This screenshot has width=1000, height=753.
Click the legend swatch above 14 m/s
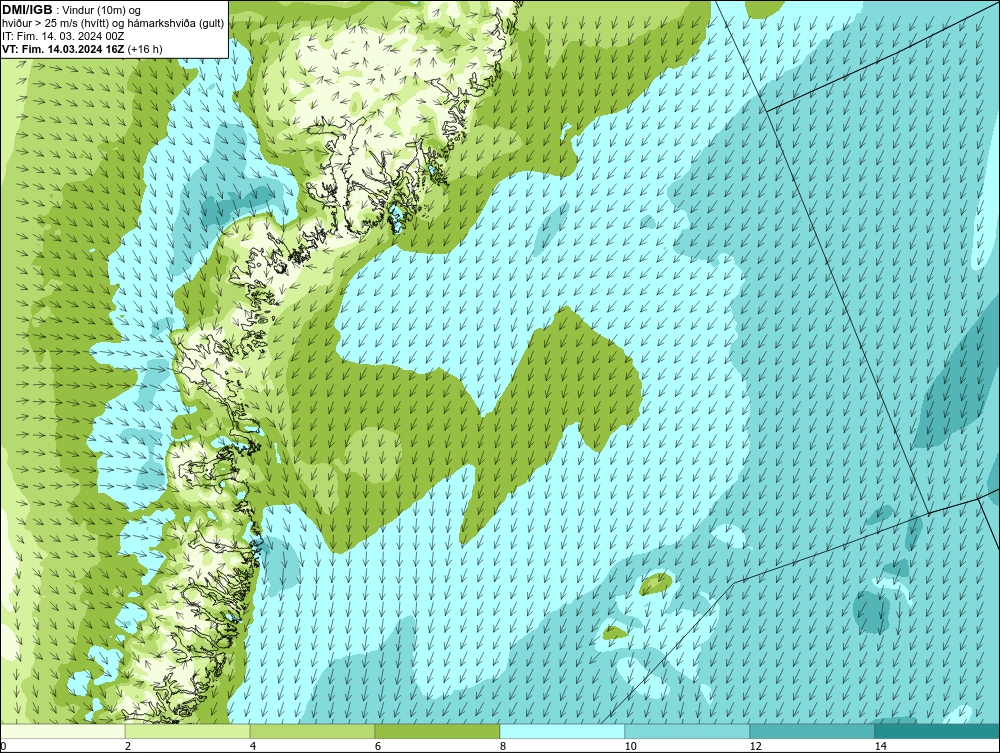tap(938, 731)
